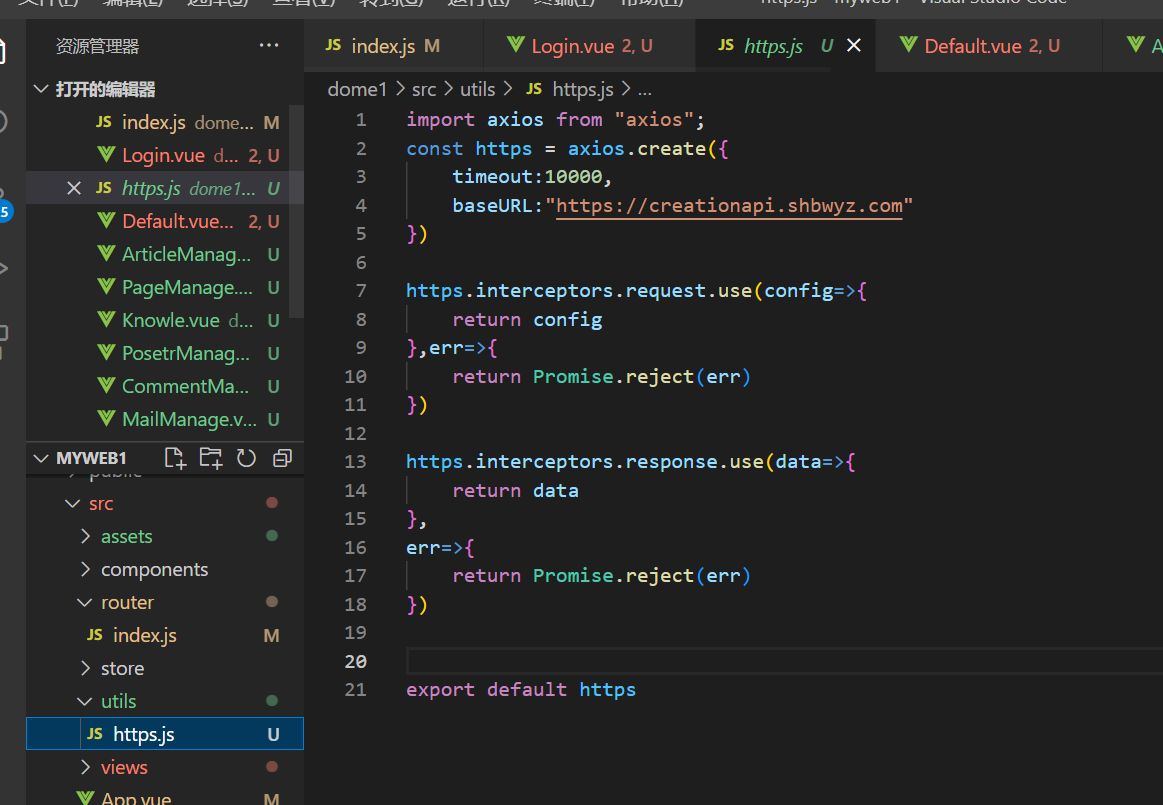Collapse all folders in Explorer
The height and width of the screenshot is (805, 1163).
[x=281, y=457]
